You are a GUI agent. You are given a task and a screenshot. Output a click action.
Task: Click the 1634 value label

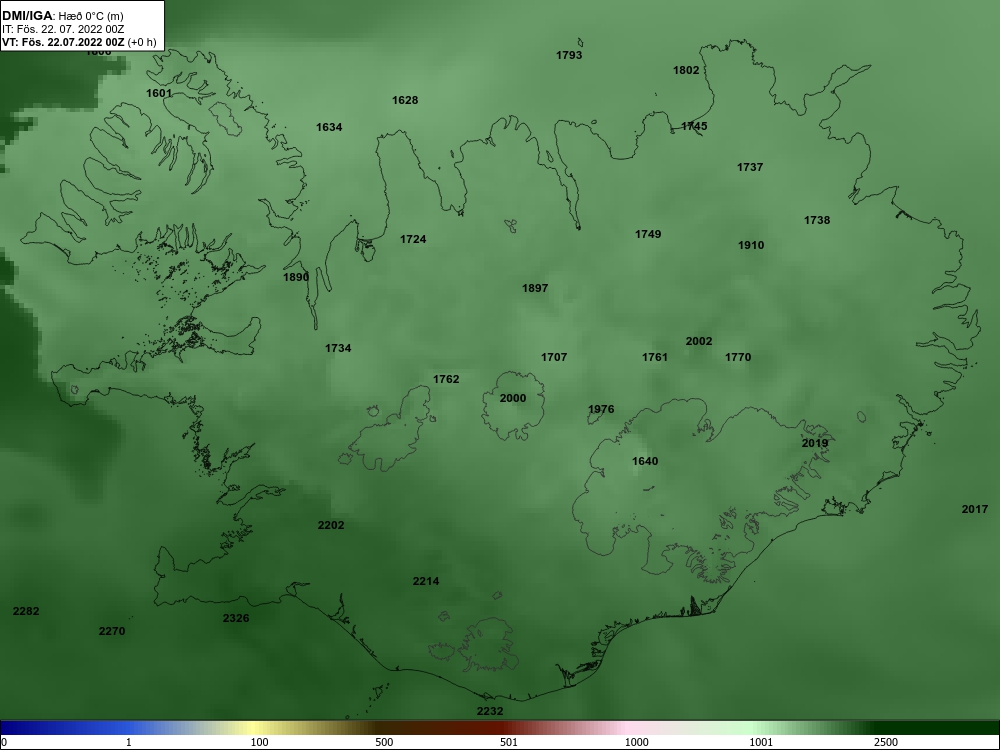point(329,128)
